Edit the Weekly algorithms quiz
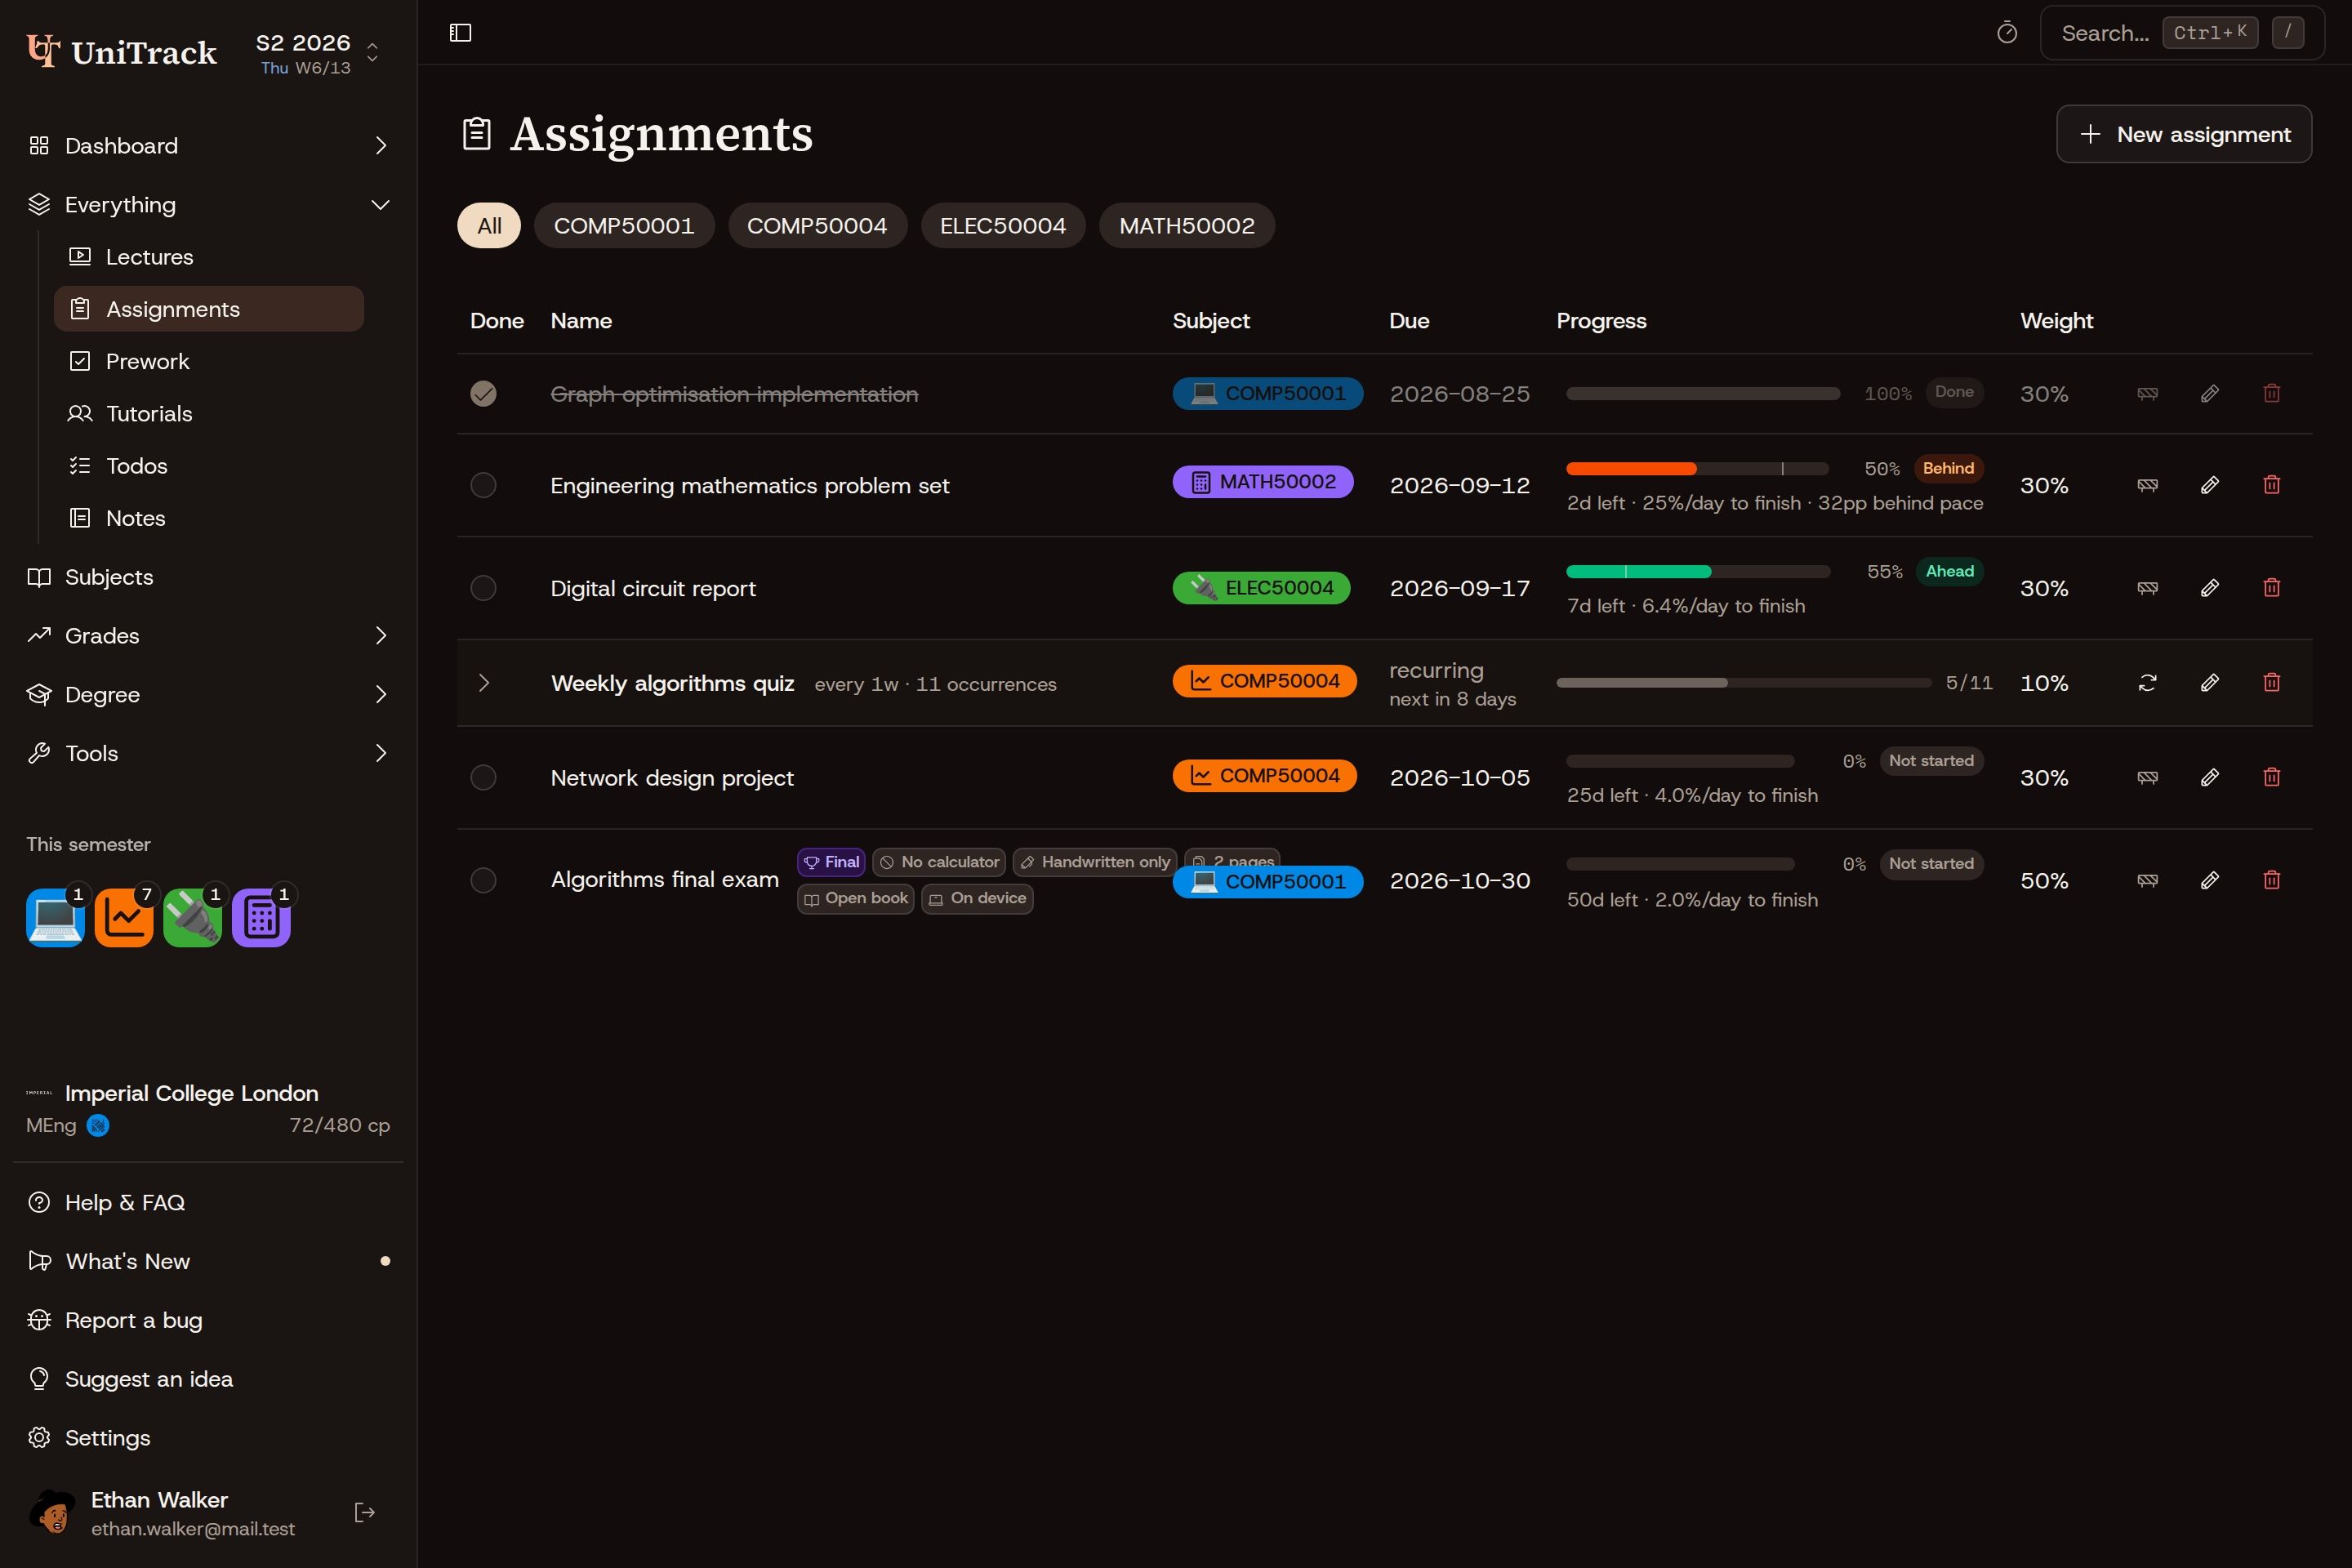 [2209, 682]
